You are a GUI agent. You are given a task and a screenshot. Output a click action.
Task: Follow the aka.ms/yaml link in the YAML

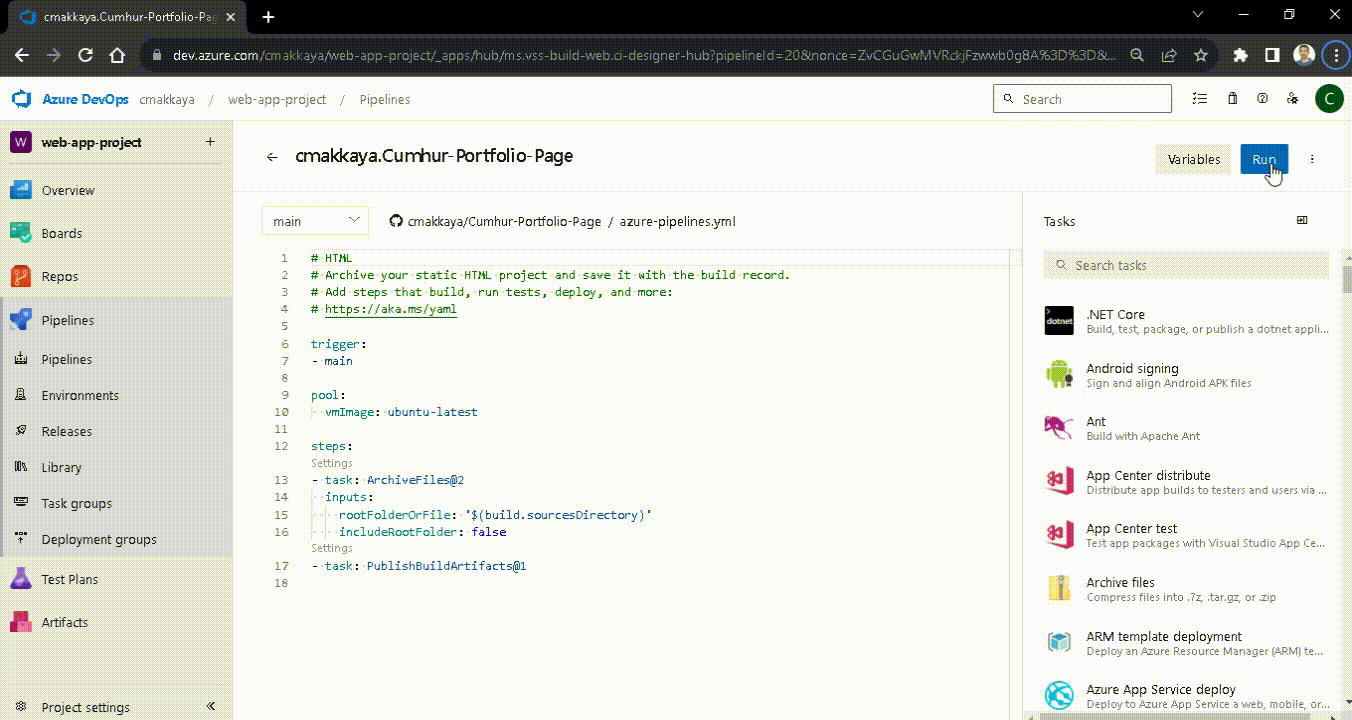click(392, 309)
